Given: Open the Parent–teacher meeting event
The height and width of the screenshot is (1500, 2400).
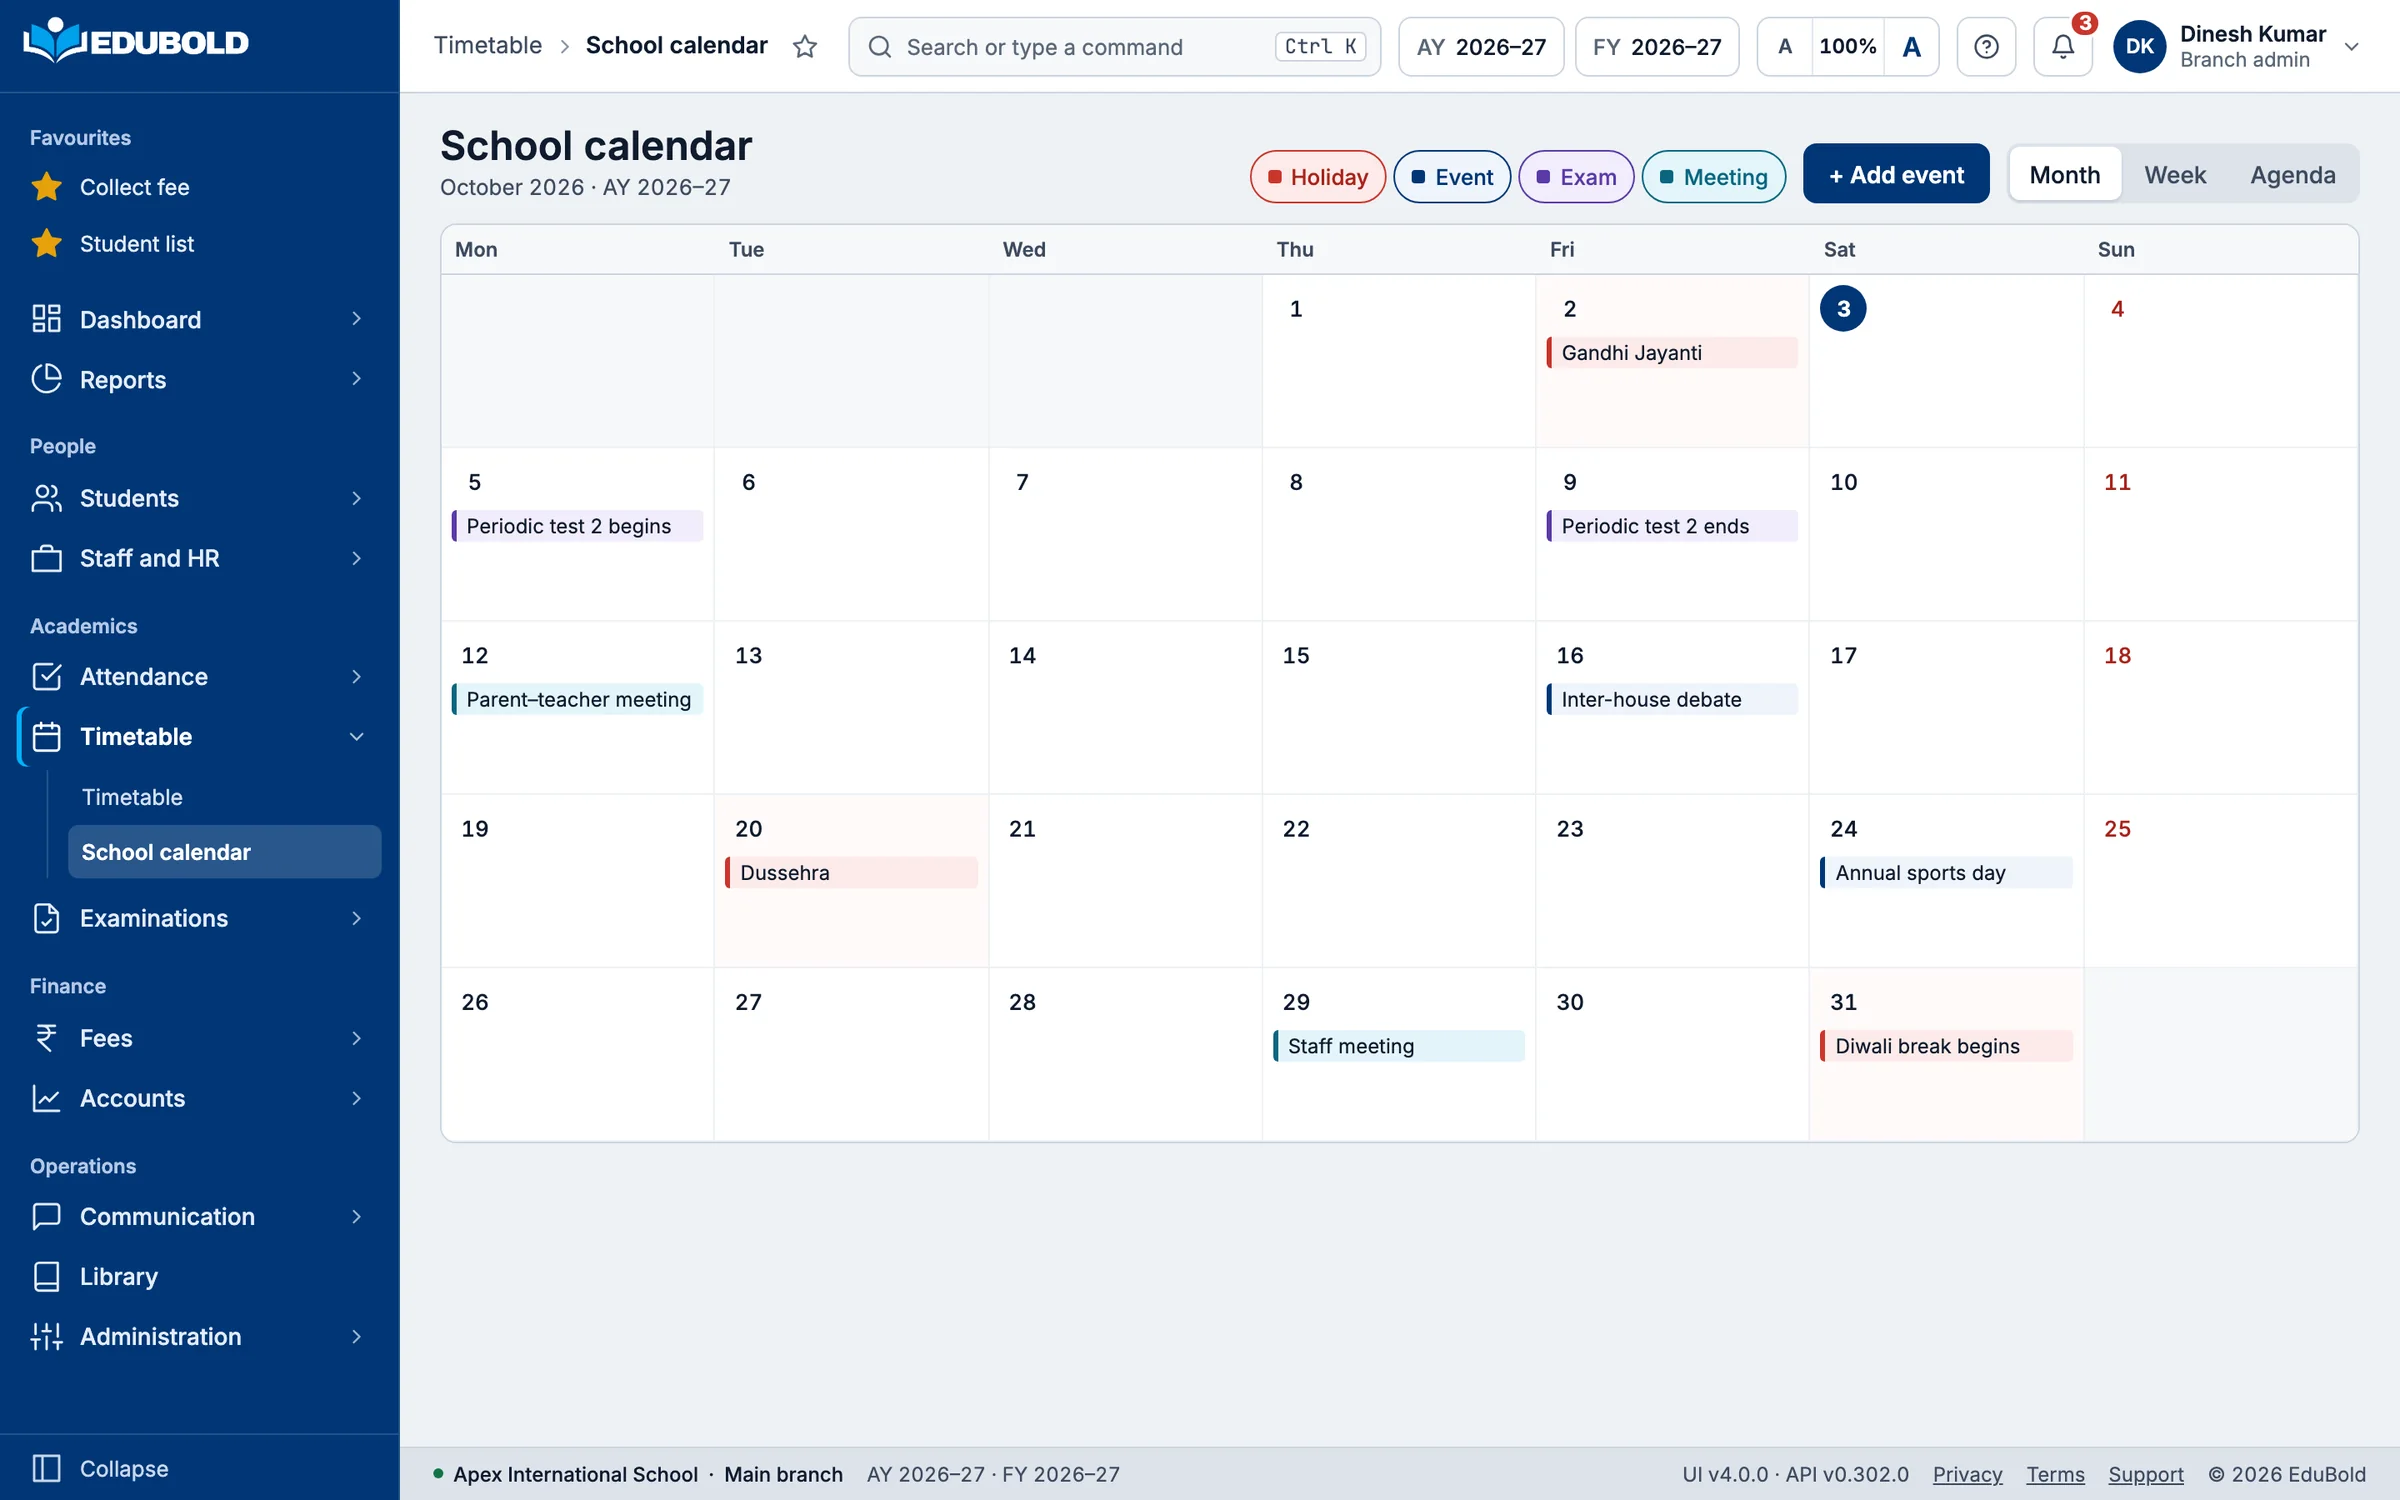Looking at the screenshot, I should coord(577,700).
